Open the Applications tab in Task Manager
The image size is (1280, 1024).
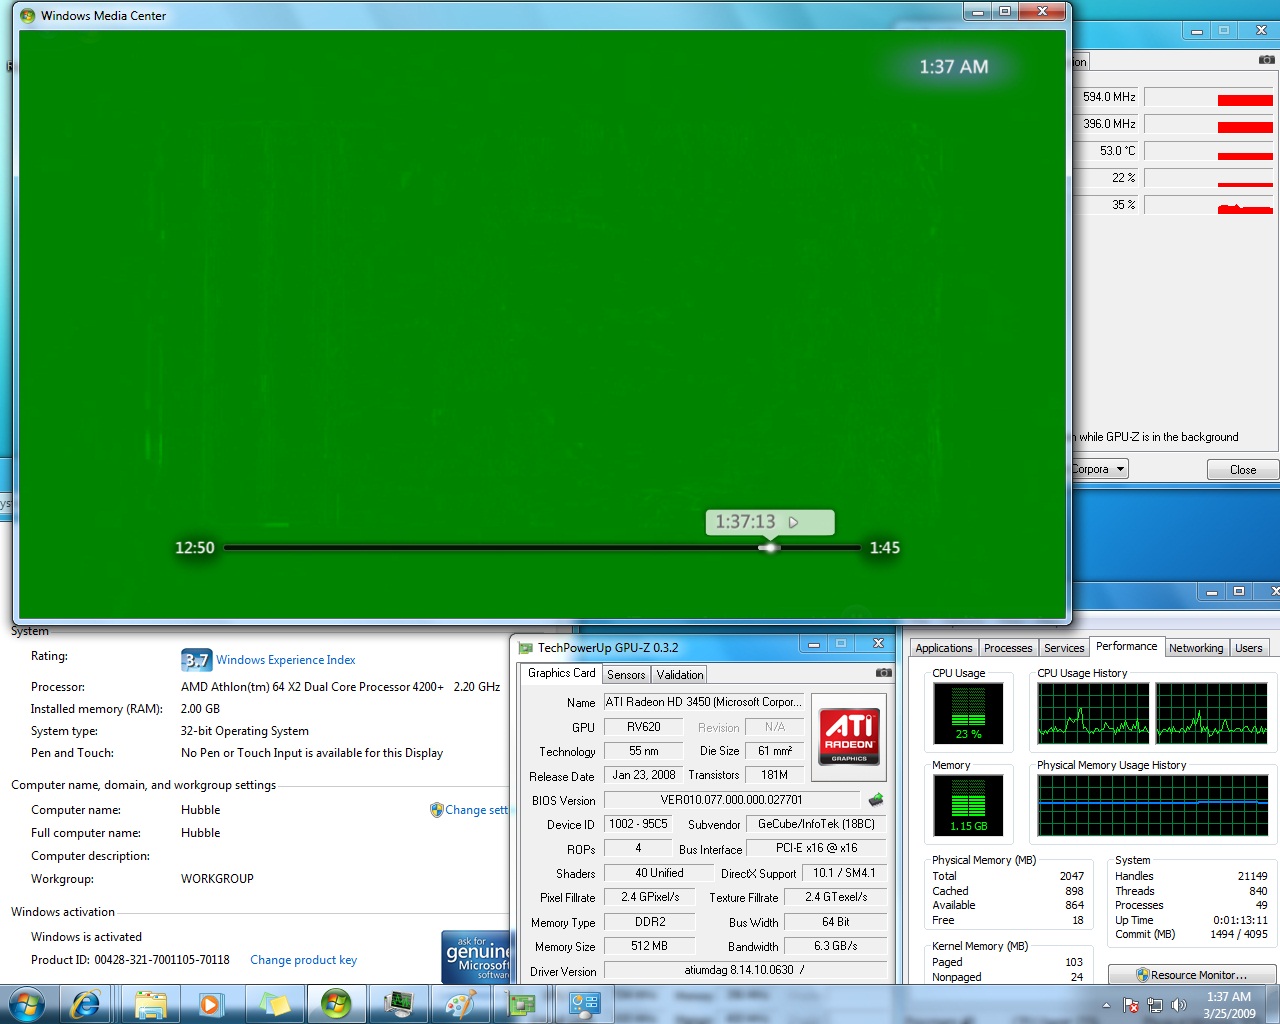(x=944, y=648)
